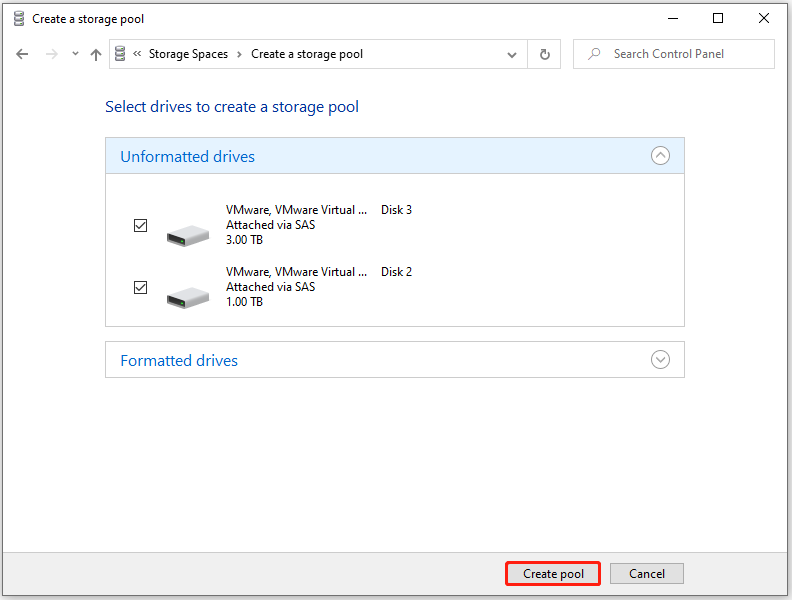The width and height of the screenshot is (792, 600).
Task: Click the 3.00 TB size text
Action: click(x=244, y=240)
